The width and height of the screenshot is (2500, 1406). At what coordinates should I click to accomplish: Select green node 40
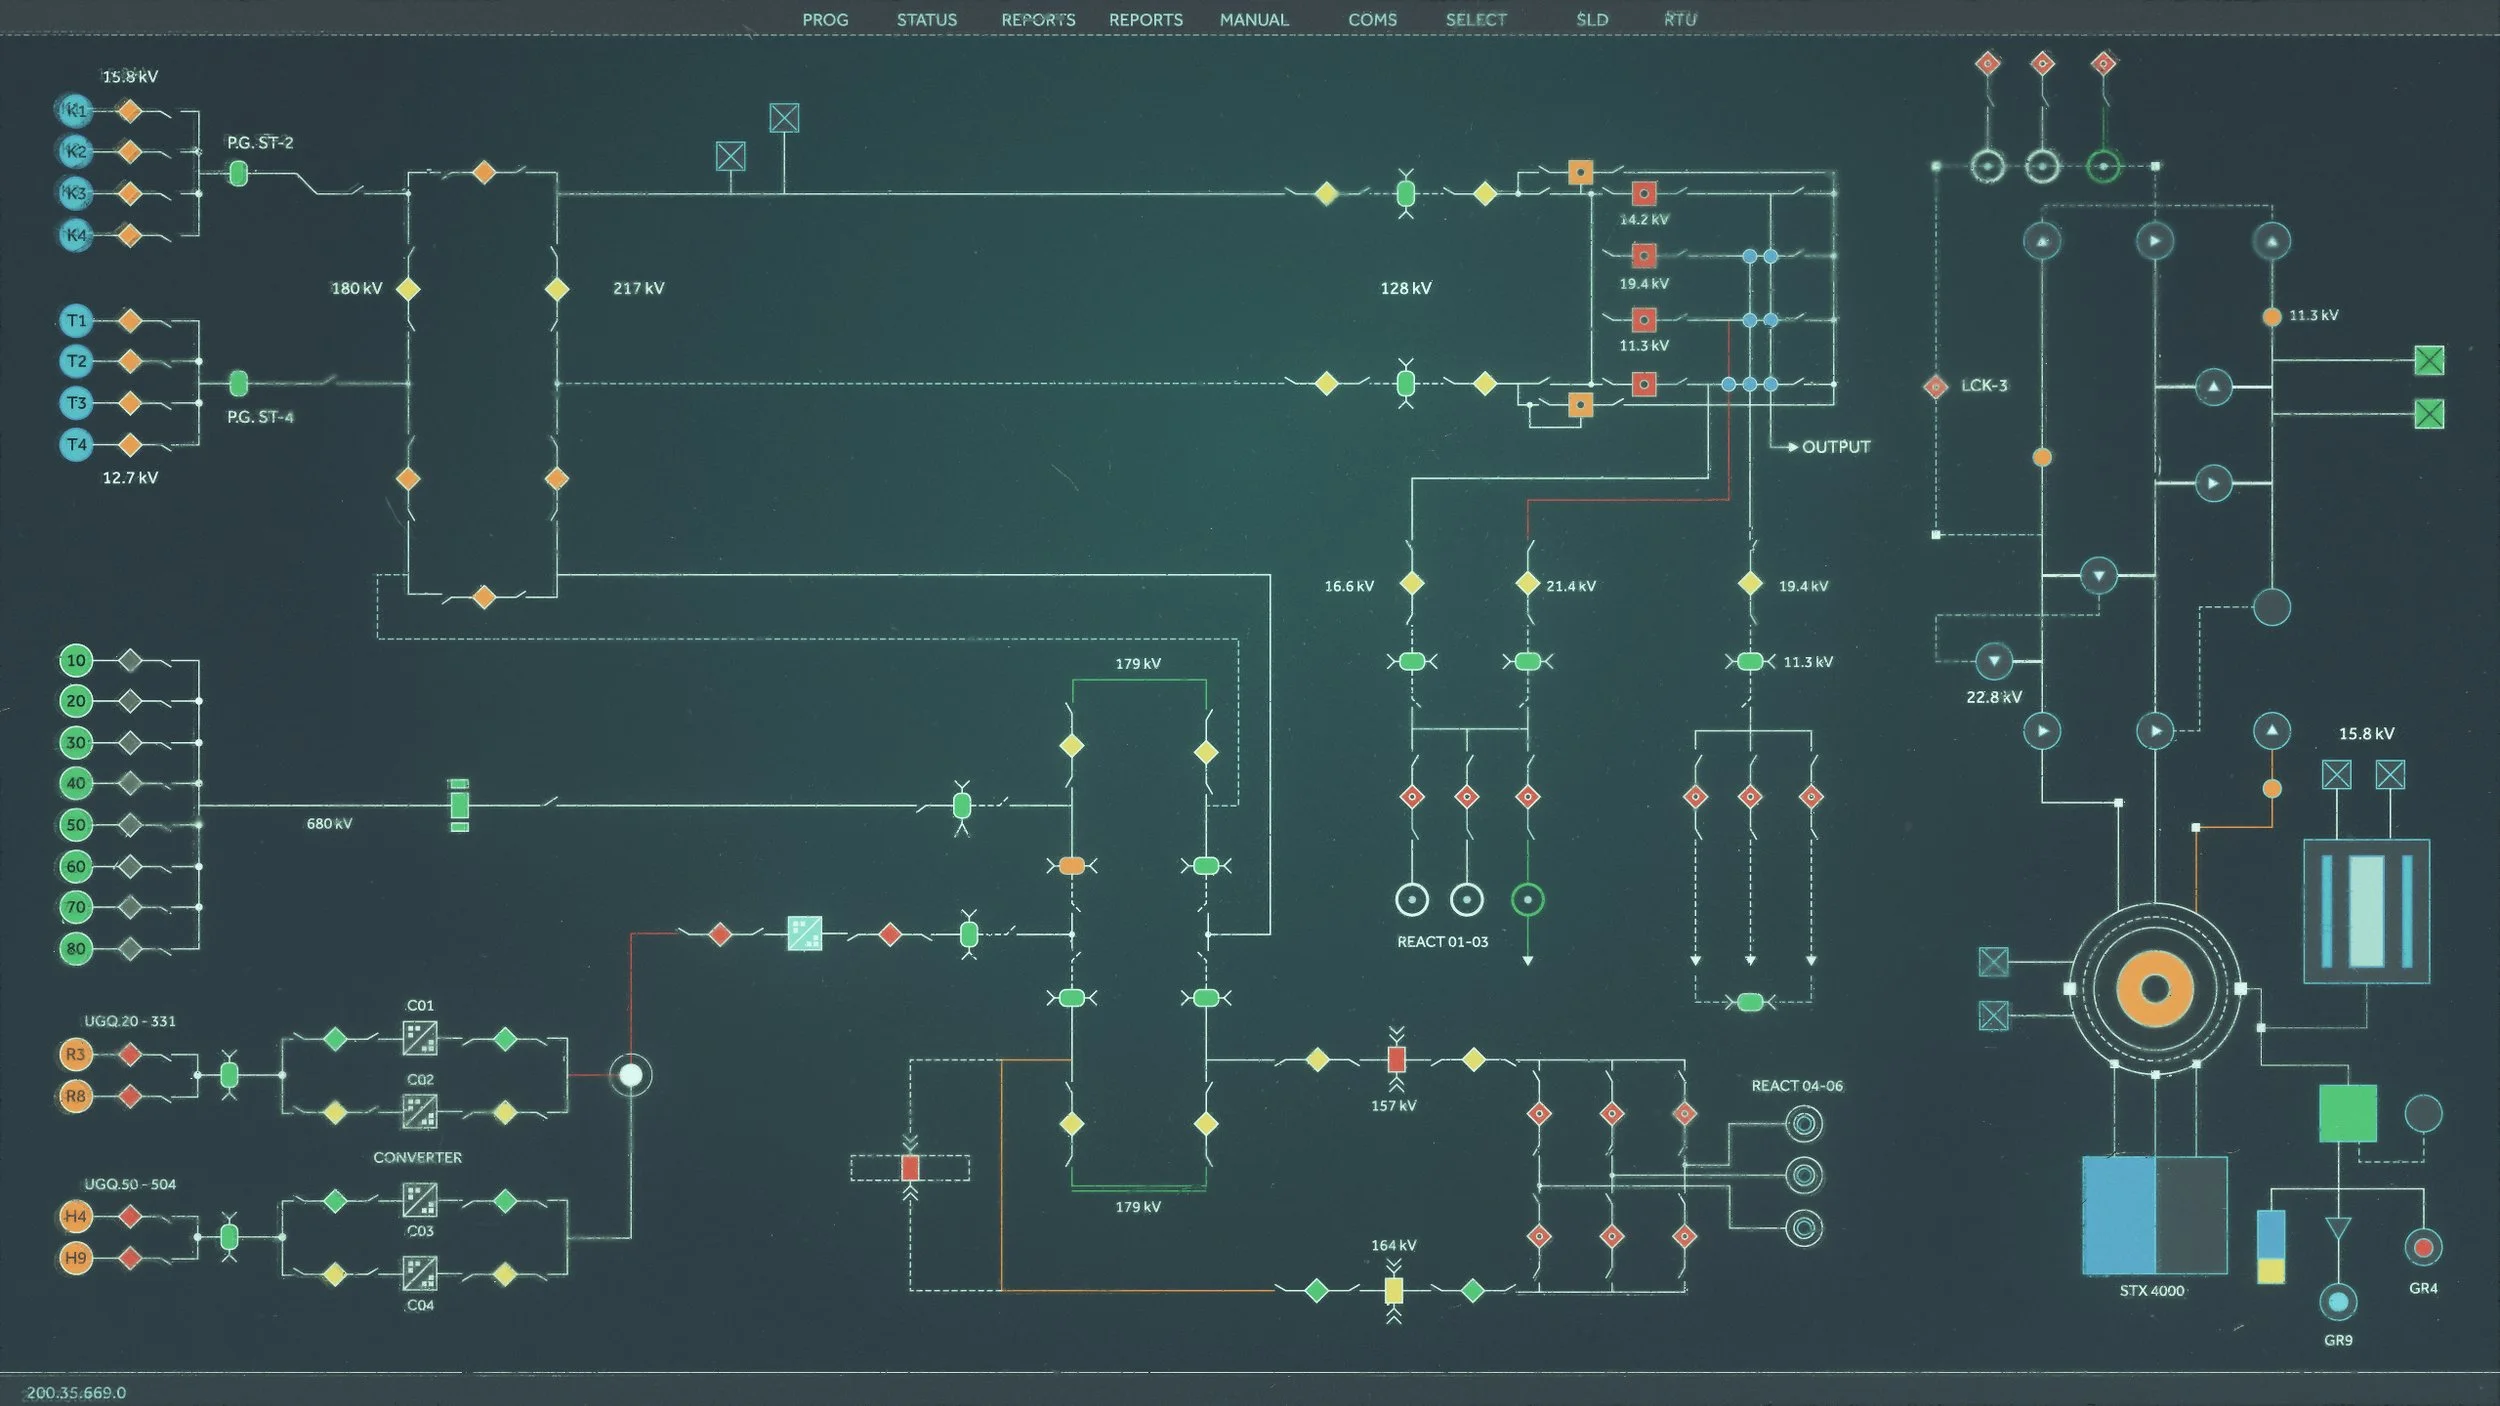click(76, 783)
